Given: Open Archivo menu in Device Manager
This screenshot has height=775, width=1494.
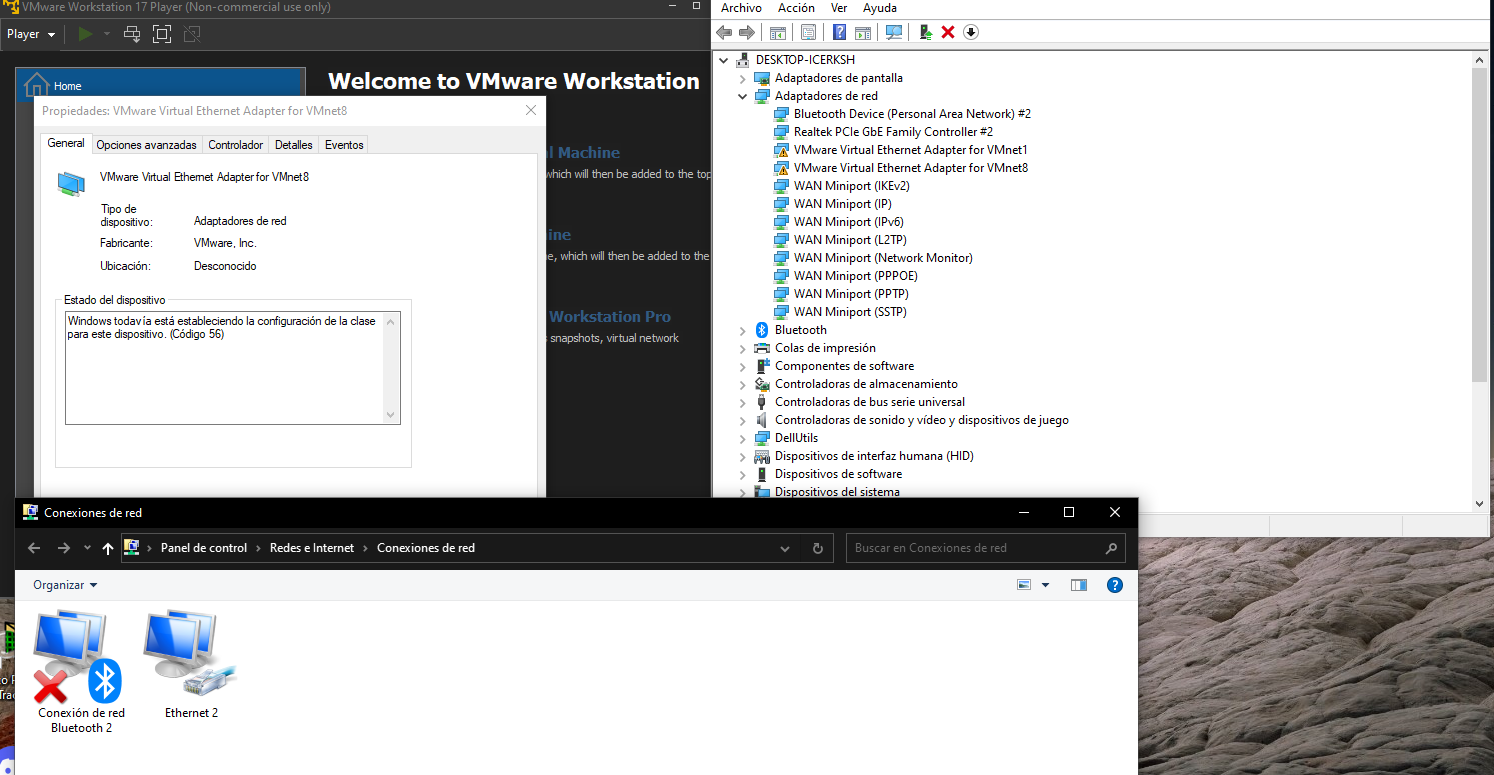Looking at the screenshot, I should pos(741,8).
